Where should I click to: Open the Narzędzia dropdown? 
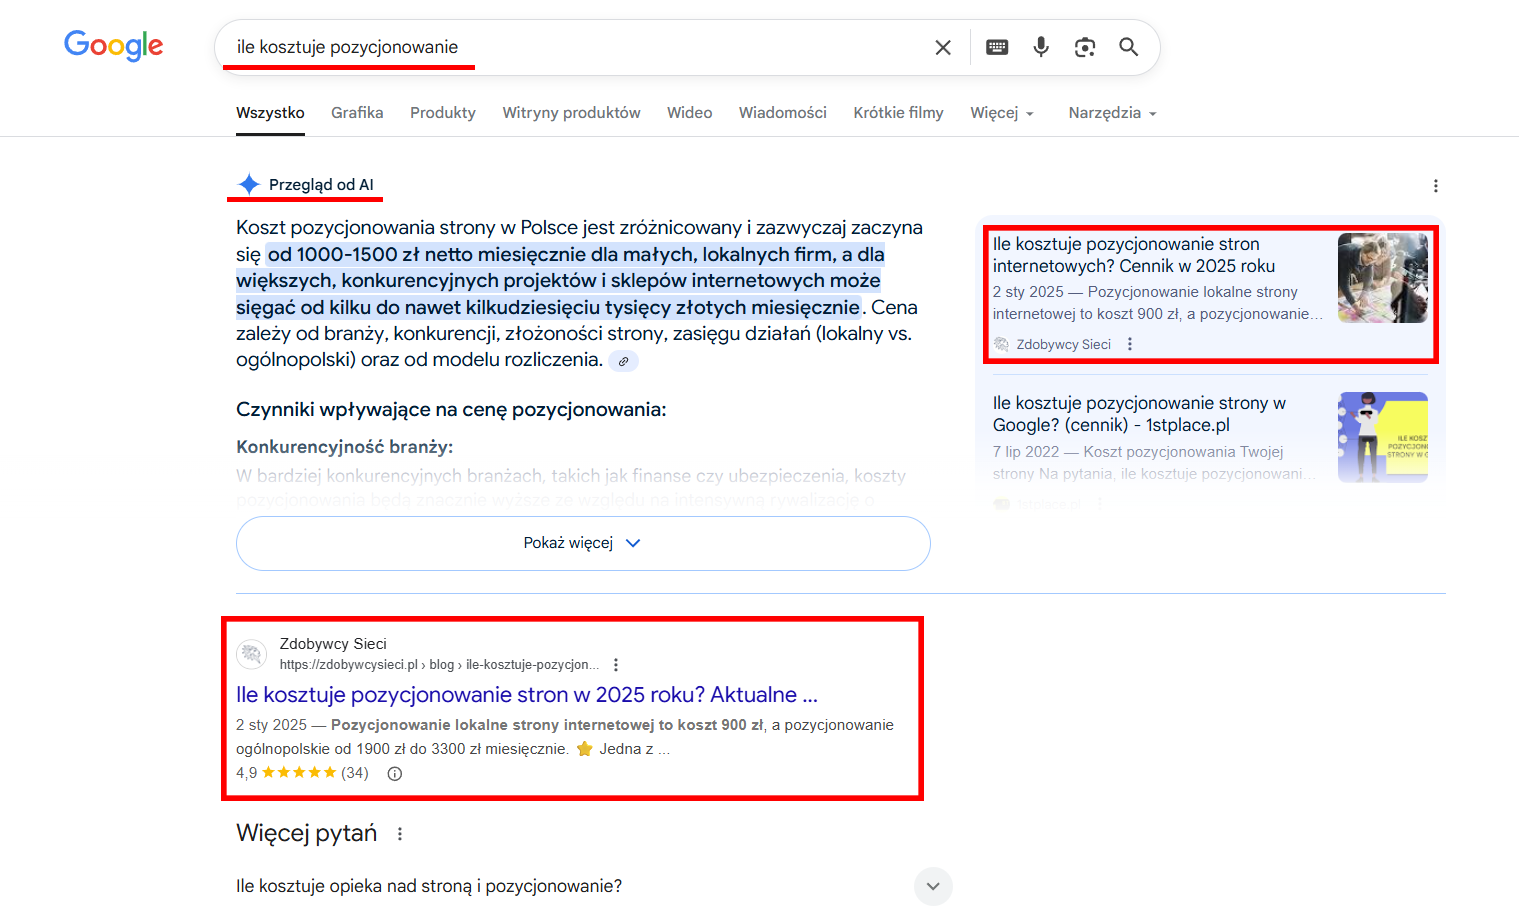tap(1111, 113)
